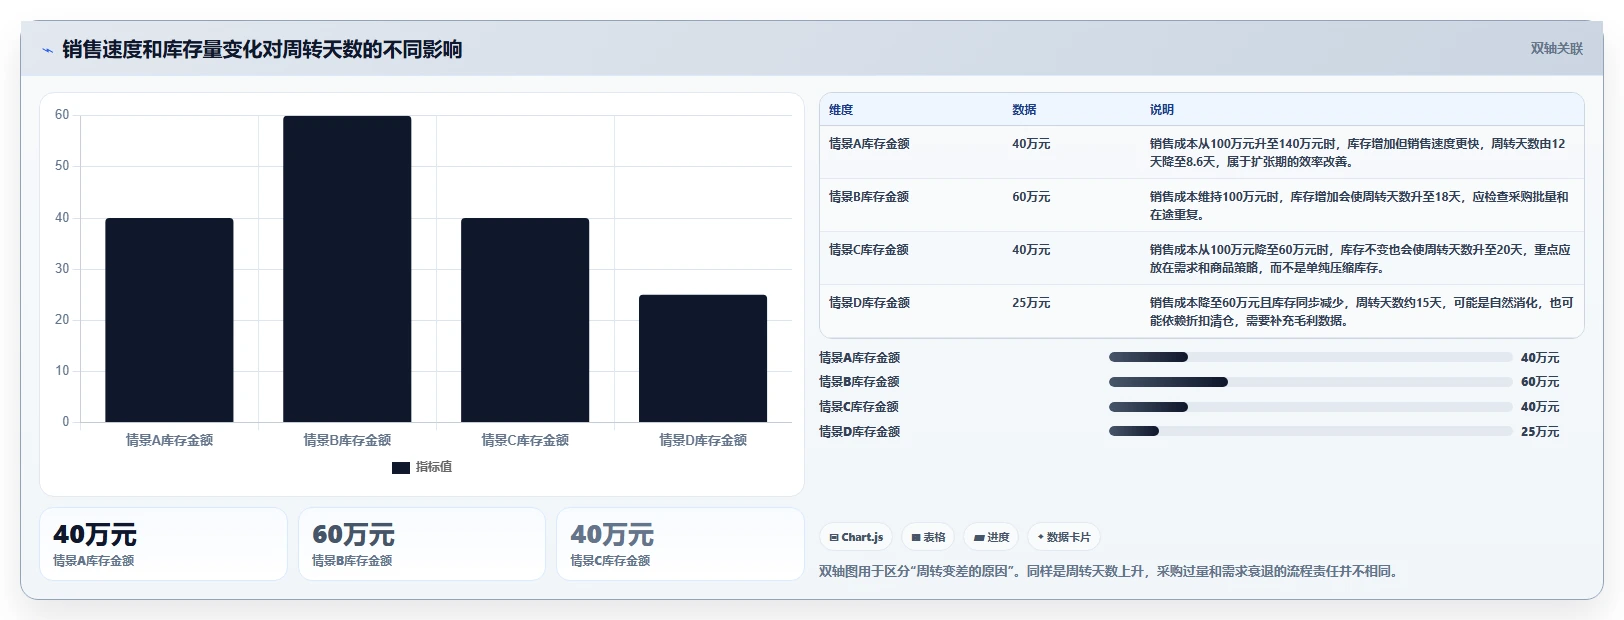This screenshot has height=620, width=1624.
Task: Click 25万元 beside 情景D progress bar
Action: pyautogui.click(x=1540, y=432)
